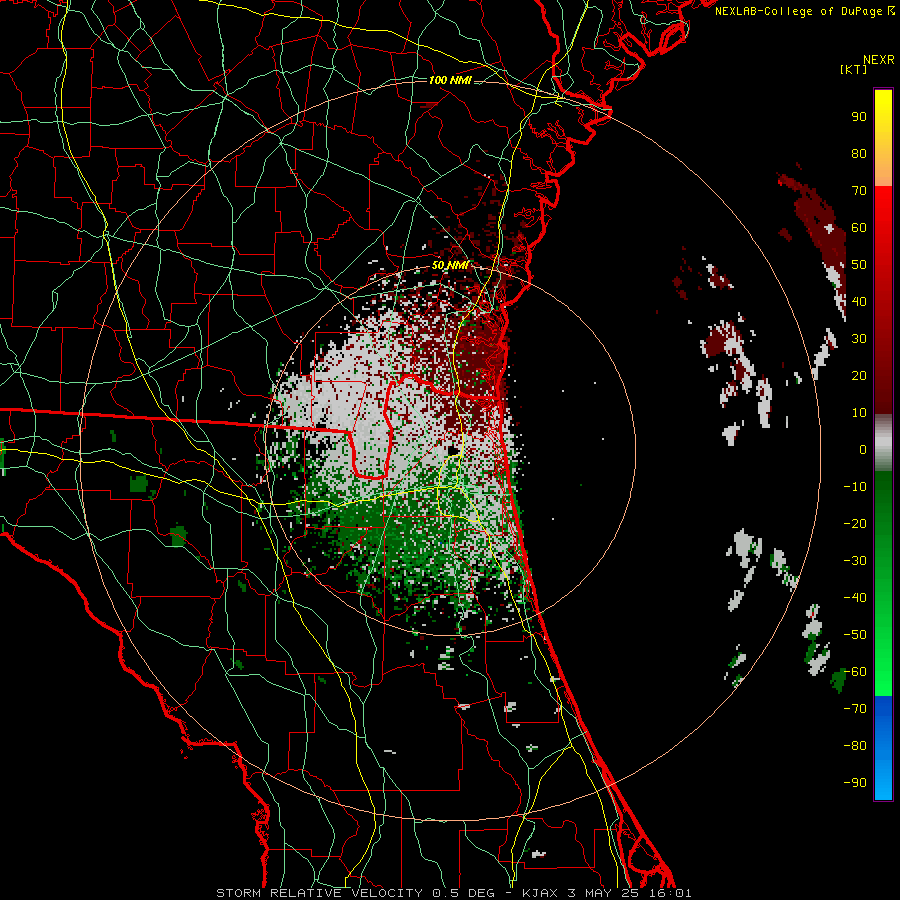Click the -60 value on velocity scale
The width and height of the screenshot is (900, 900).
(x=855, y=672)
